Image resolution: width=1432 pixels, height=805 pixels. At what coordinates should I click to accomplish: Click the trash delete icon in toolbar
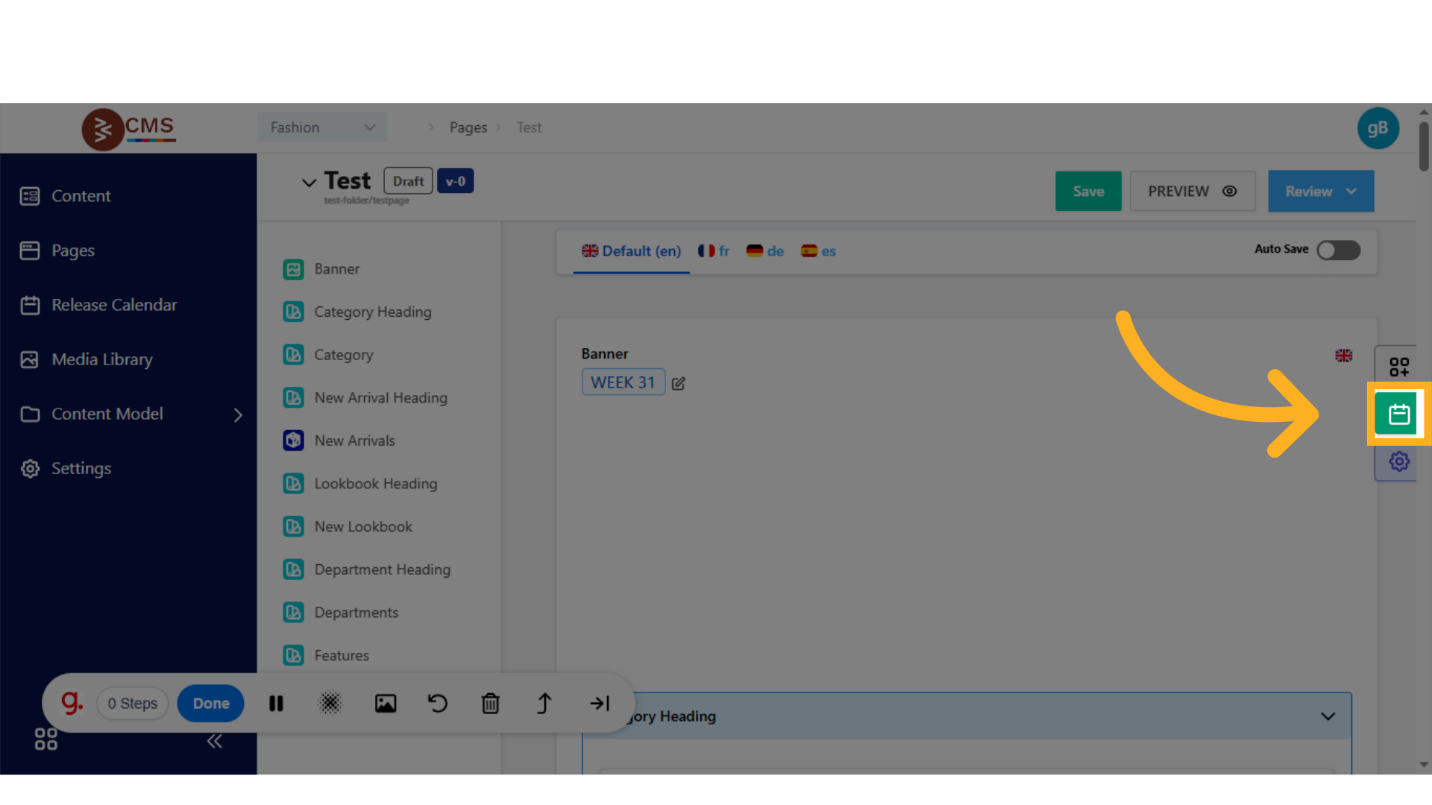pyautogui.click(x=490, y=703)
